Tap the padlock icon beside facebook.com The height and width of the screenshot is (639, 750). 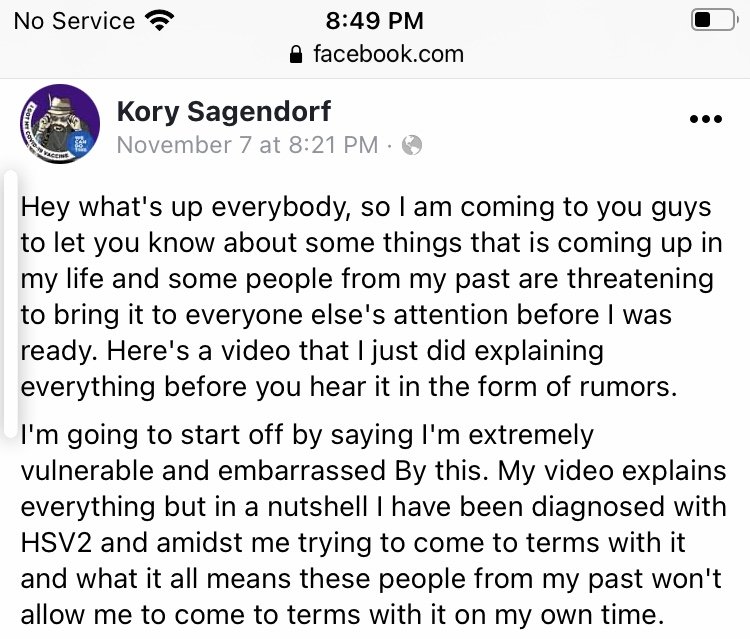(295, 55)
